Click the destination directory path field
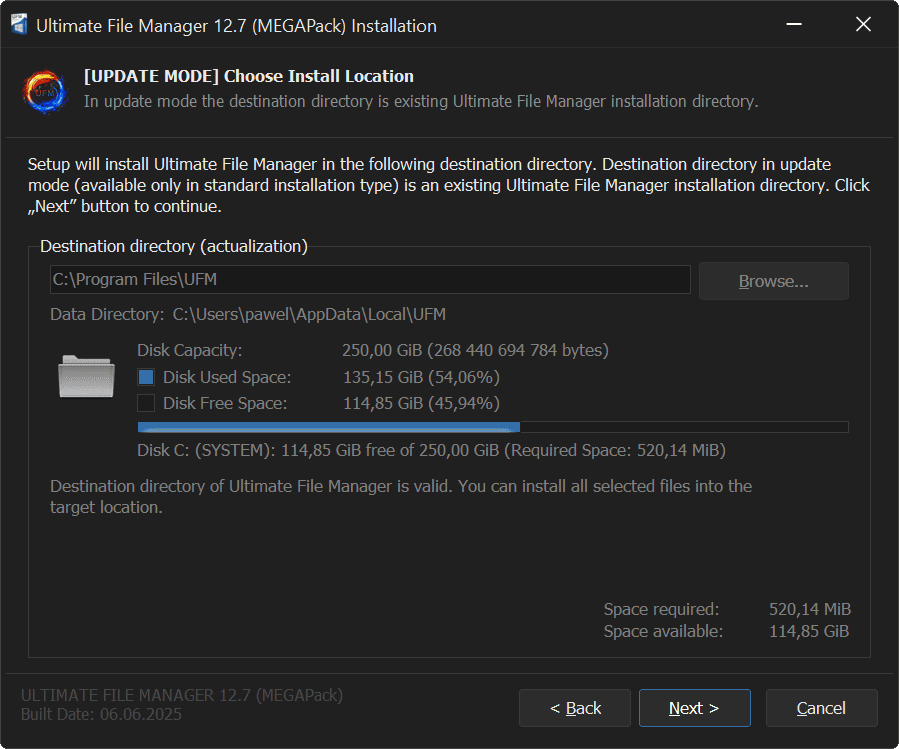The height and width of the screenshot is (749, 899). click(x=370, y=281)
